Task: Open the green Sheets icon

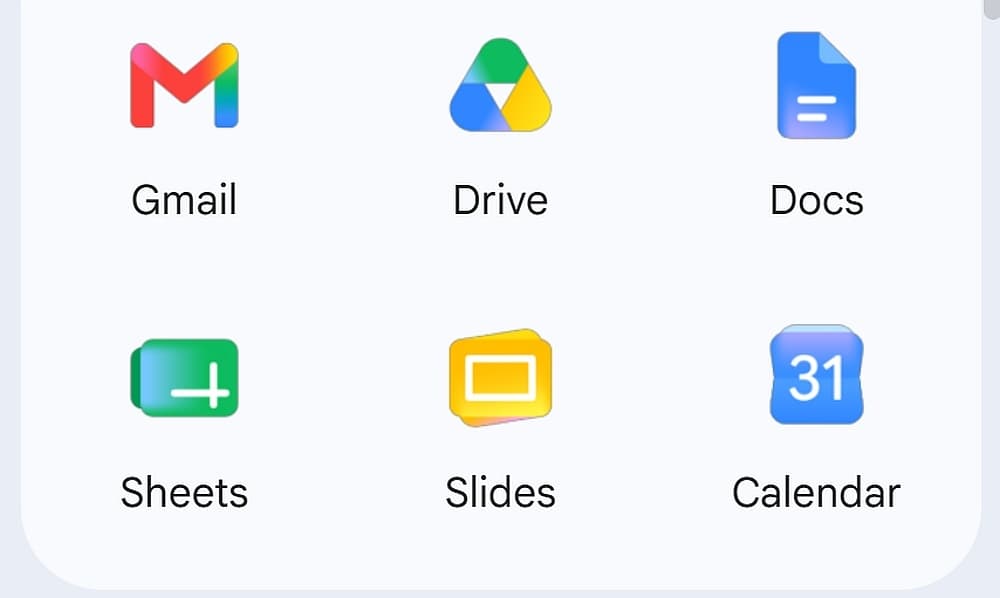Action: (184, 378)
